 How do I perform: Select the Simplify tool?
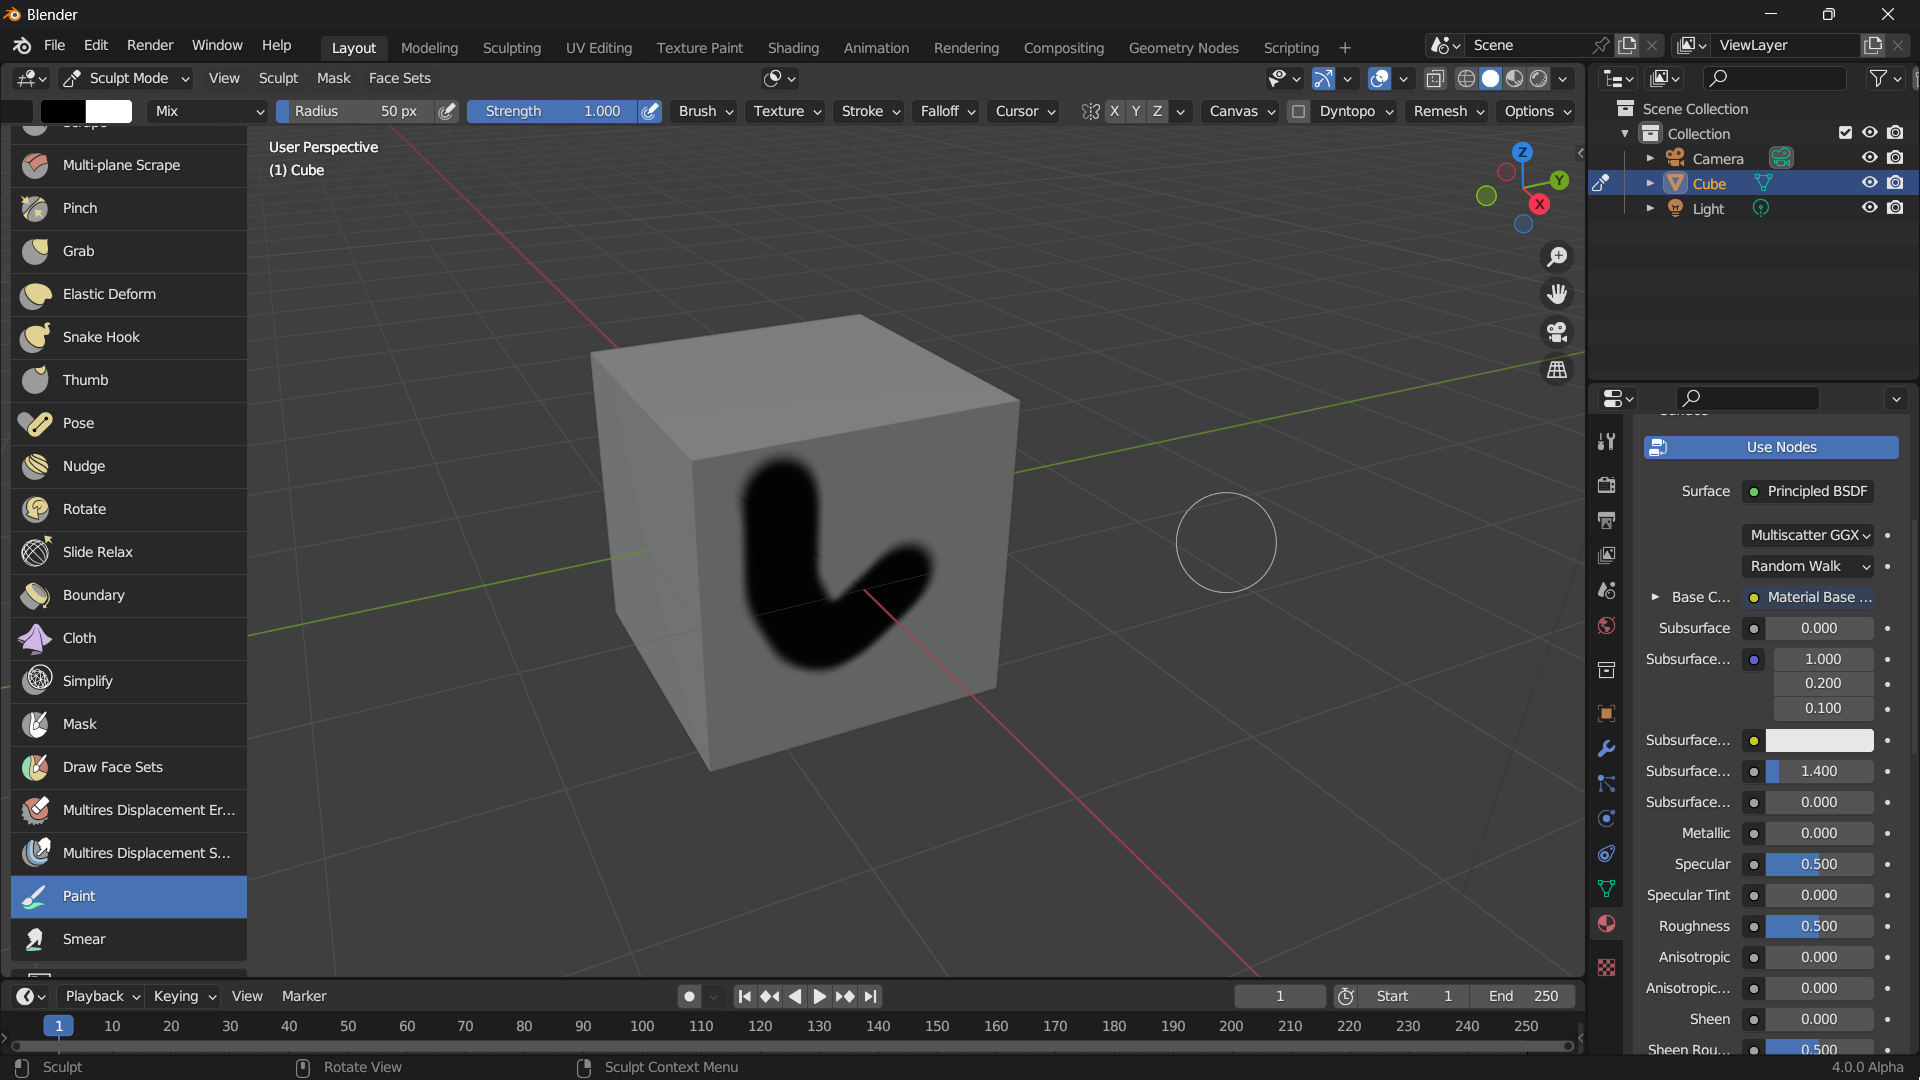(129, 681)
